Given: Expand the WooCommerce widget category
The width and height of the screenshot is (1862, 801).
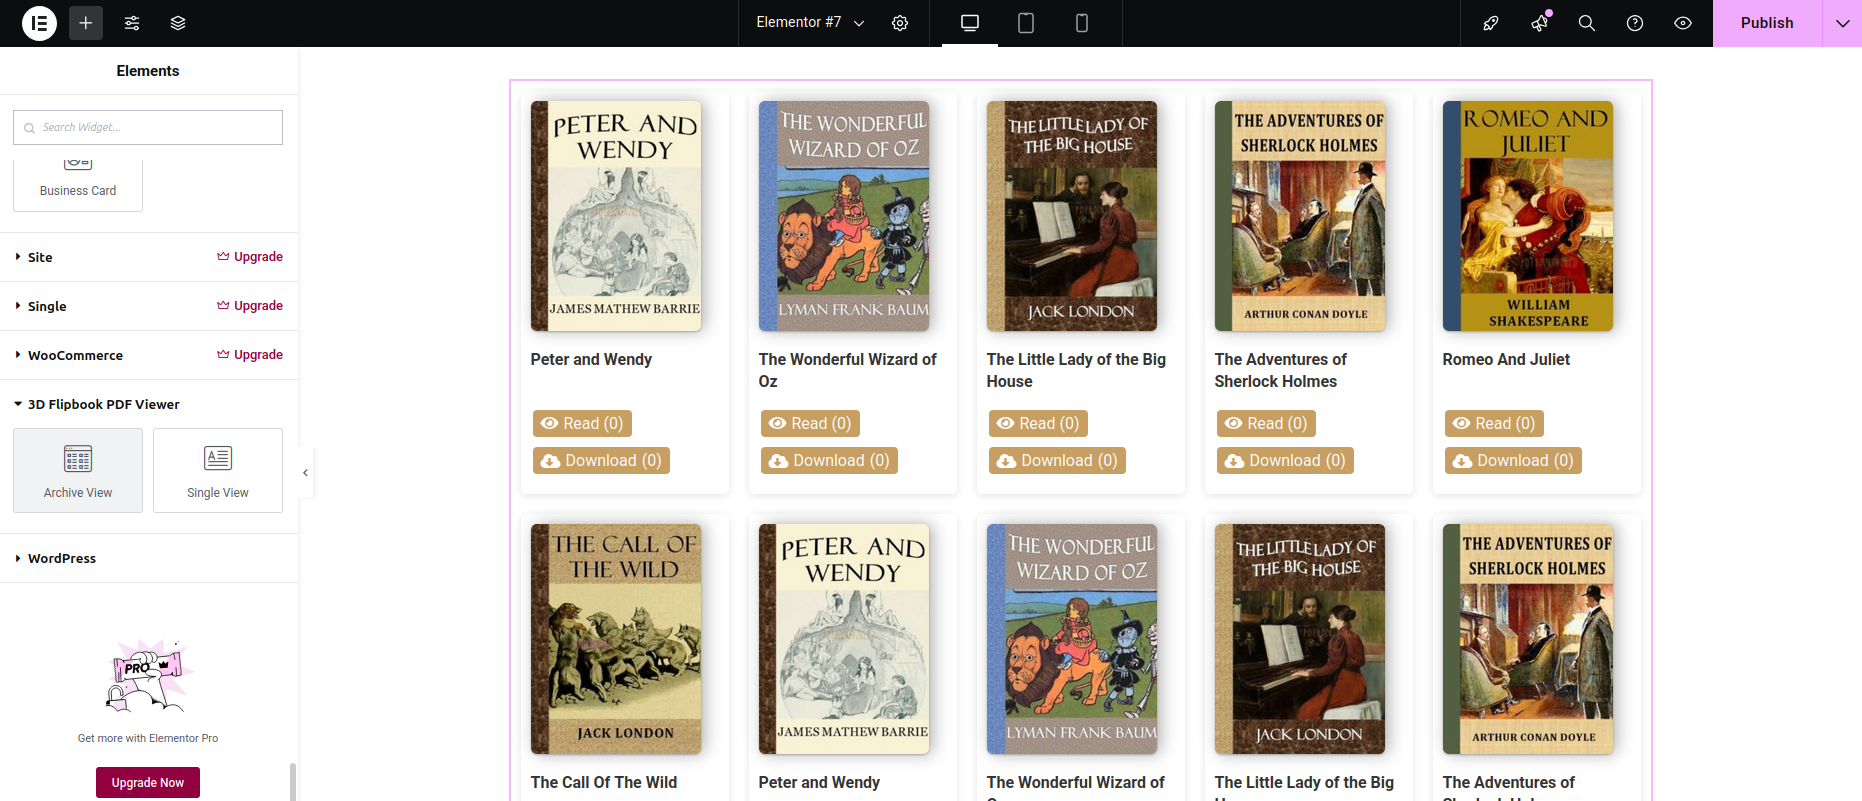Looking at the screenshot, I should pos(75,355).
